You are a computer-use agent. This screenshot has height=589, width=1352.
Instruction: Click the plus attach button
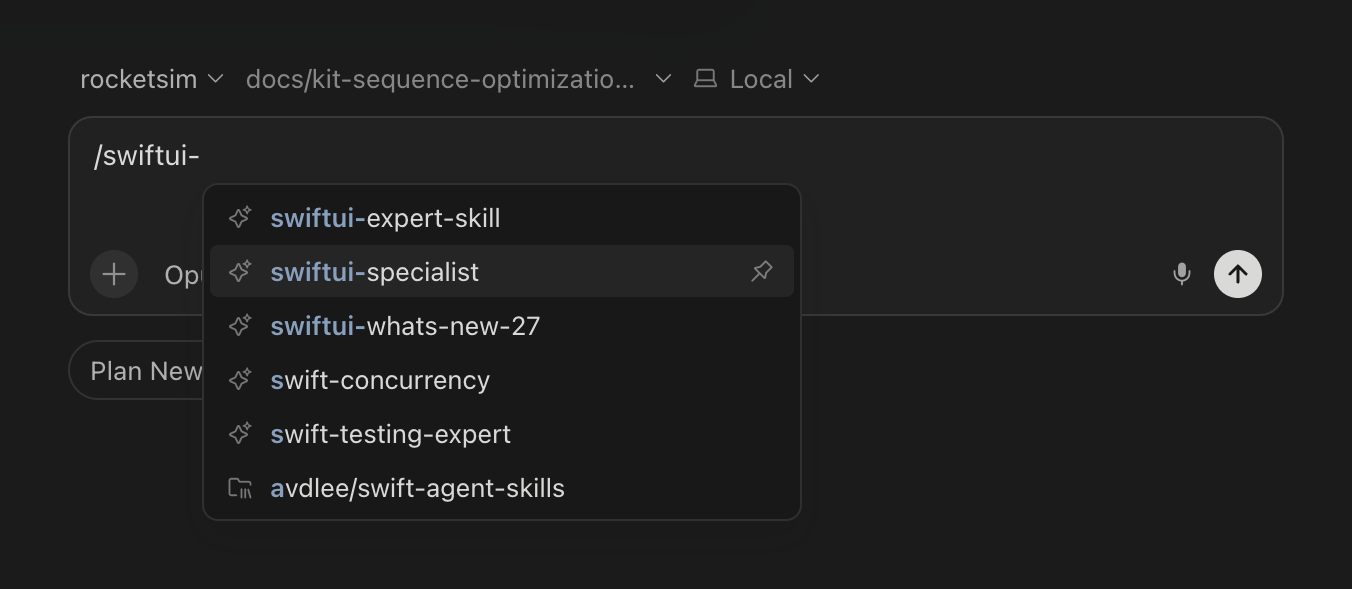tap(114, 274)
